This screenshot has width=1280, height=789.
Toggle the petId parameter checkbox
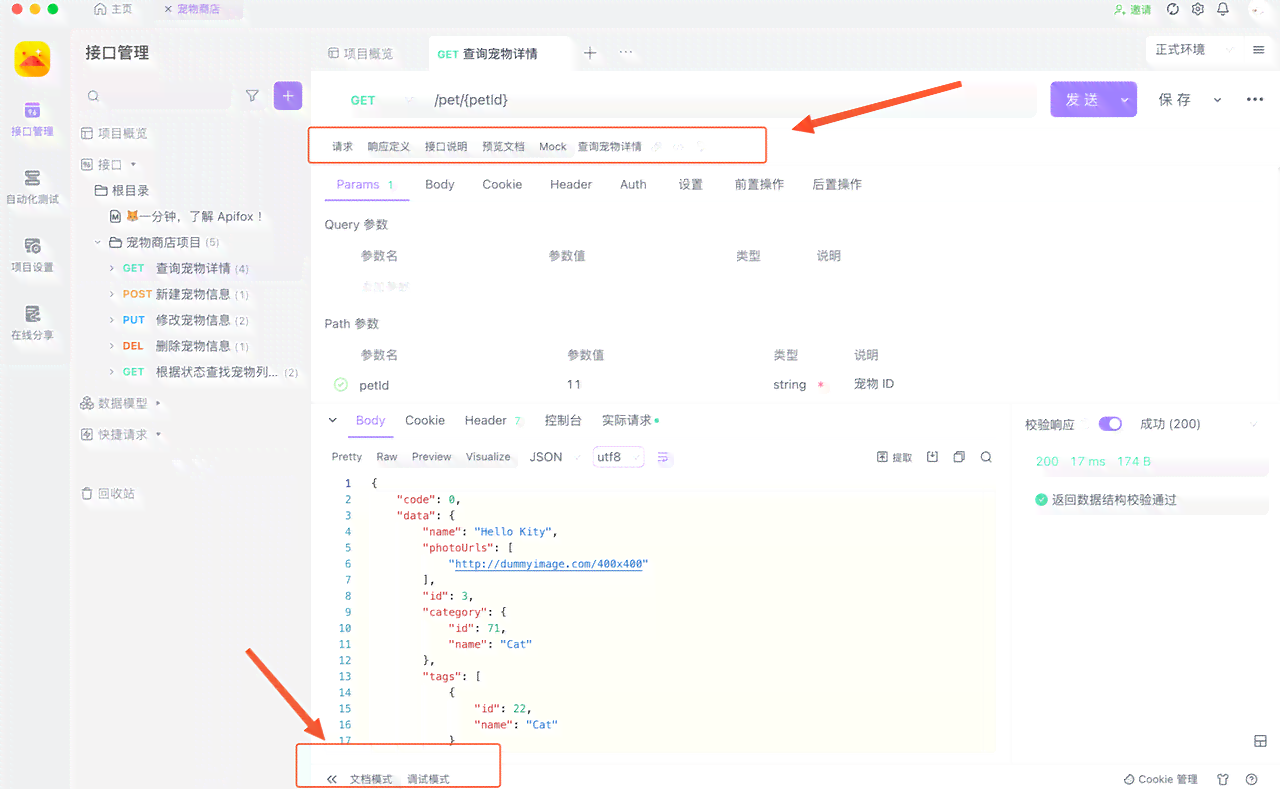click(340, 384)
